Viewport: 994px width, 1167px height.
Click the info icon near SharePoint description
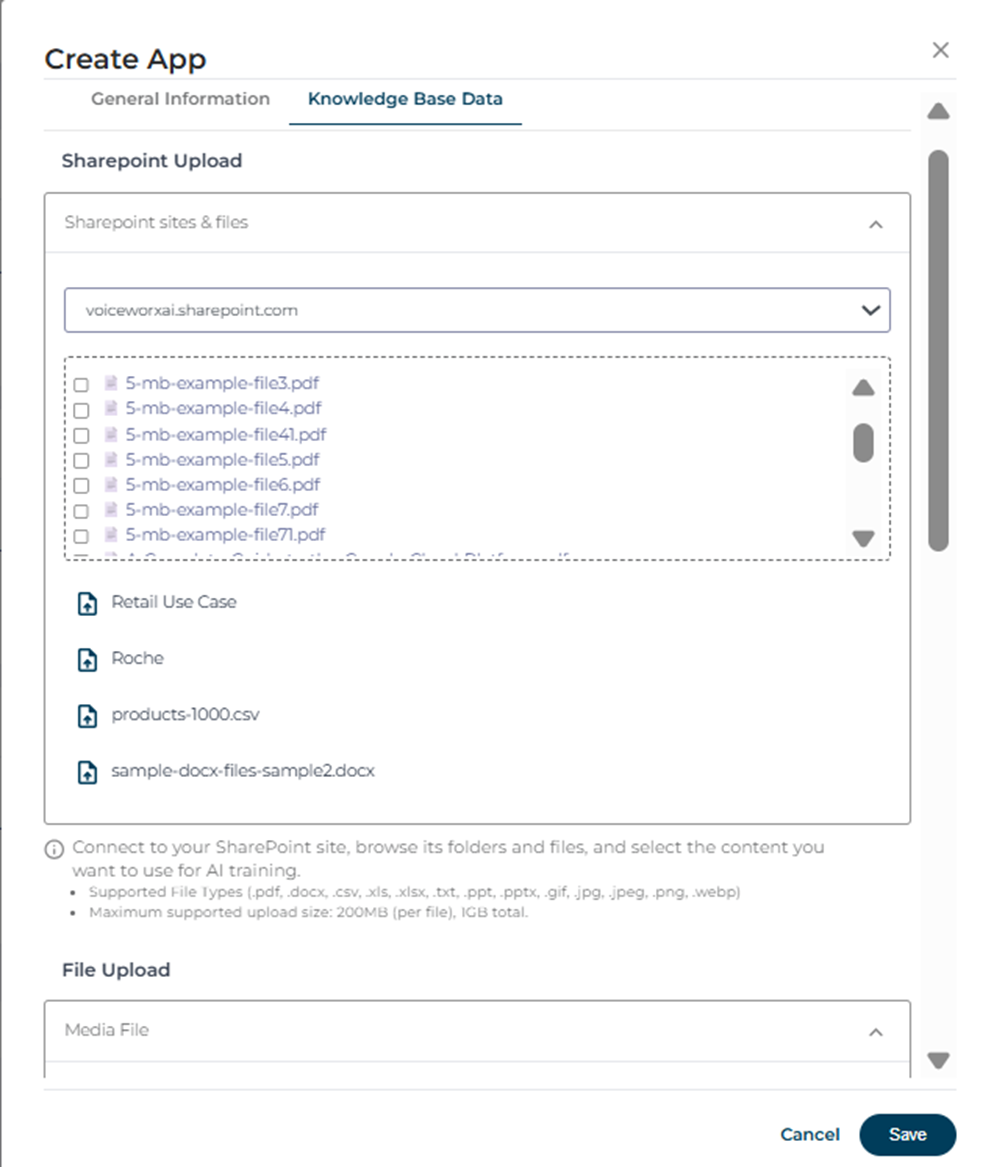[x=54, y=849]
